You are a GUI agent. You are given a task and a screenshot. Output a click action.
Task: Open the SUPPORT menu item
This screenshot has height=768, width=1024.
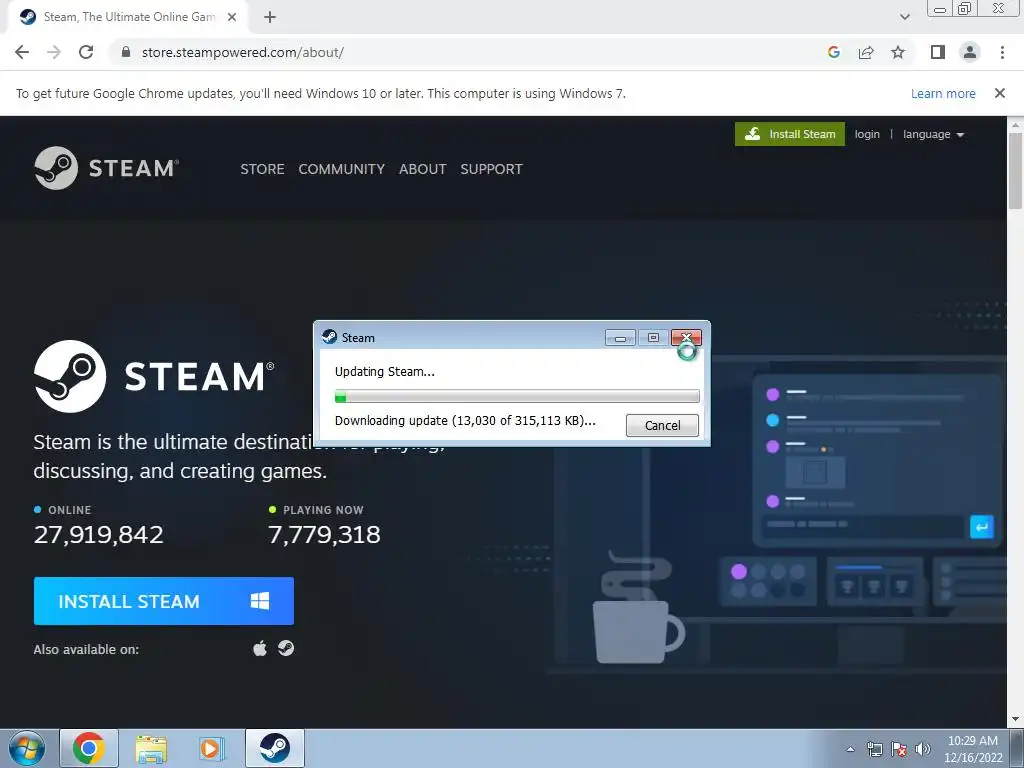tap(491, 169)
